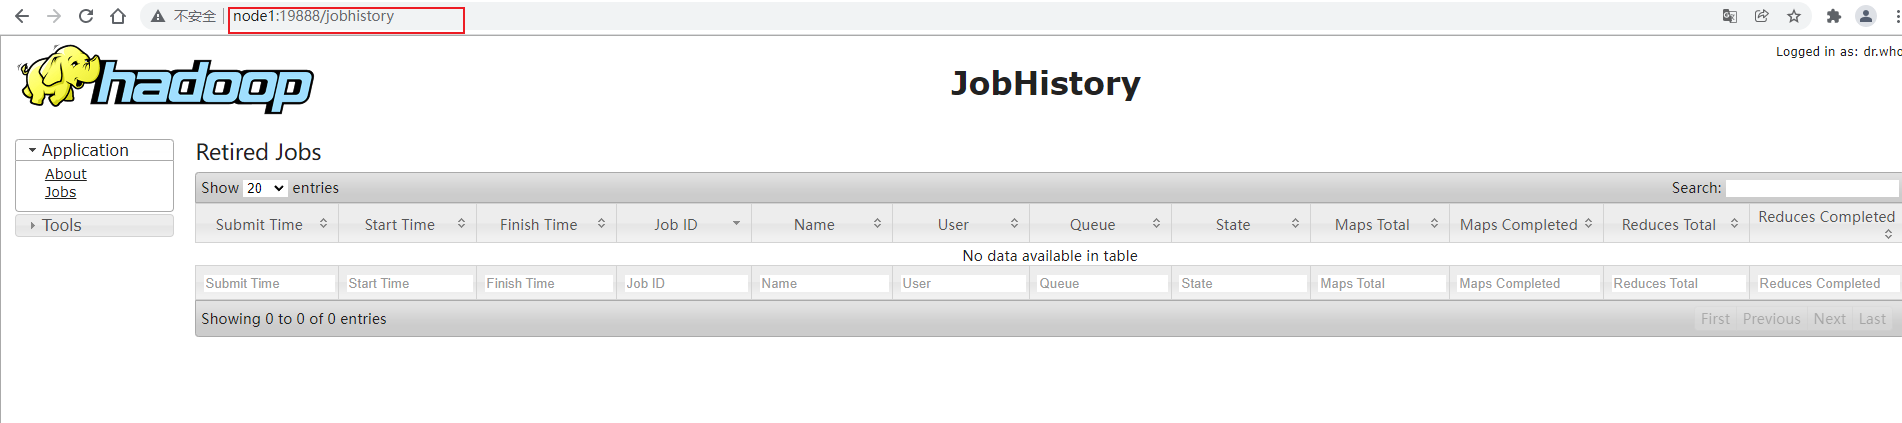Screen dimensions: 1902x423
Task: Go forward with browser forward arrow
Action: pyautogui.click(x=54, y=16)
